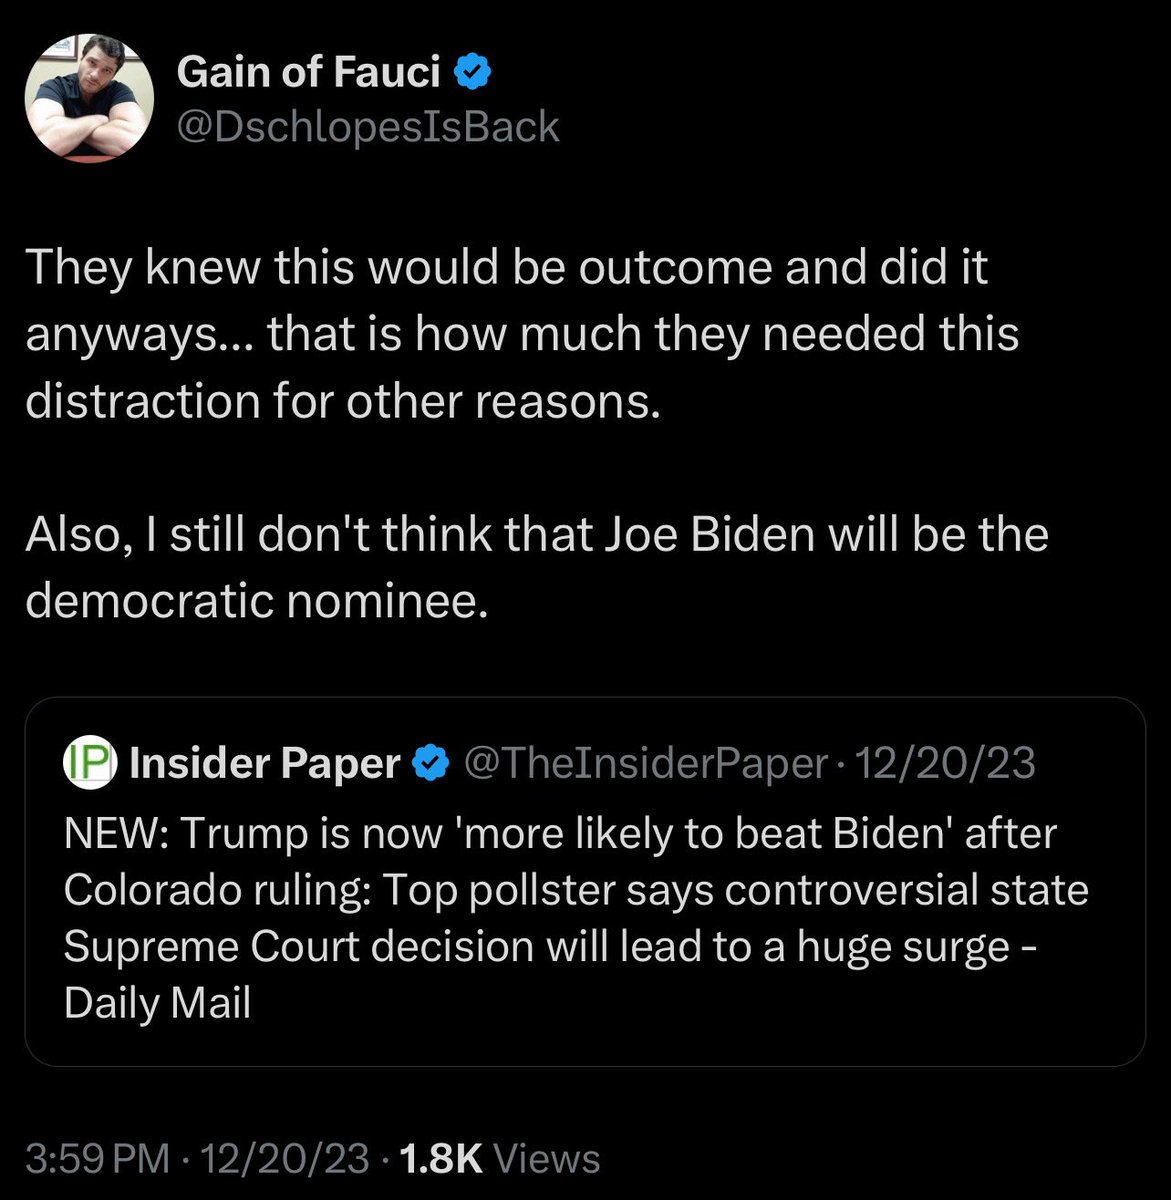1171x1200 pixels.
Task: Click 'distraction for other reasons' text
Action: click(x=343, y=400)
